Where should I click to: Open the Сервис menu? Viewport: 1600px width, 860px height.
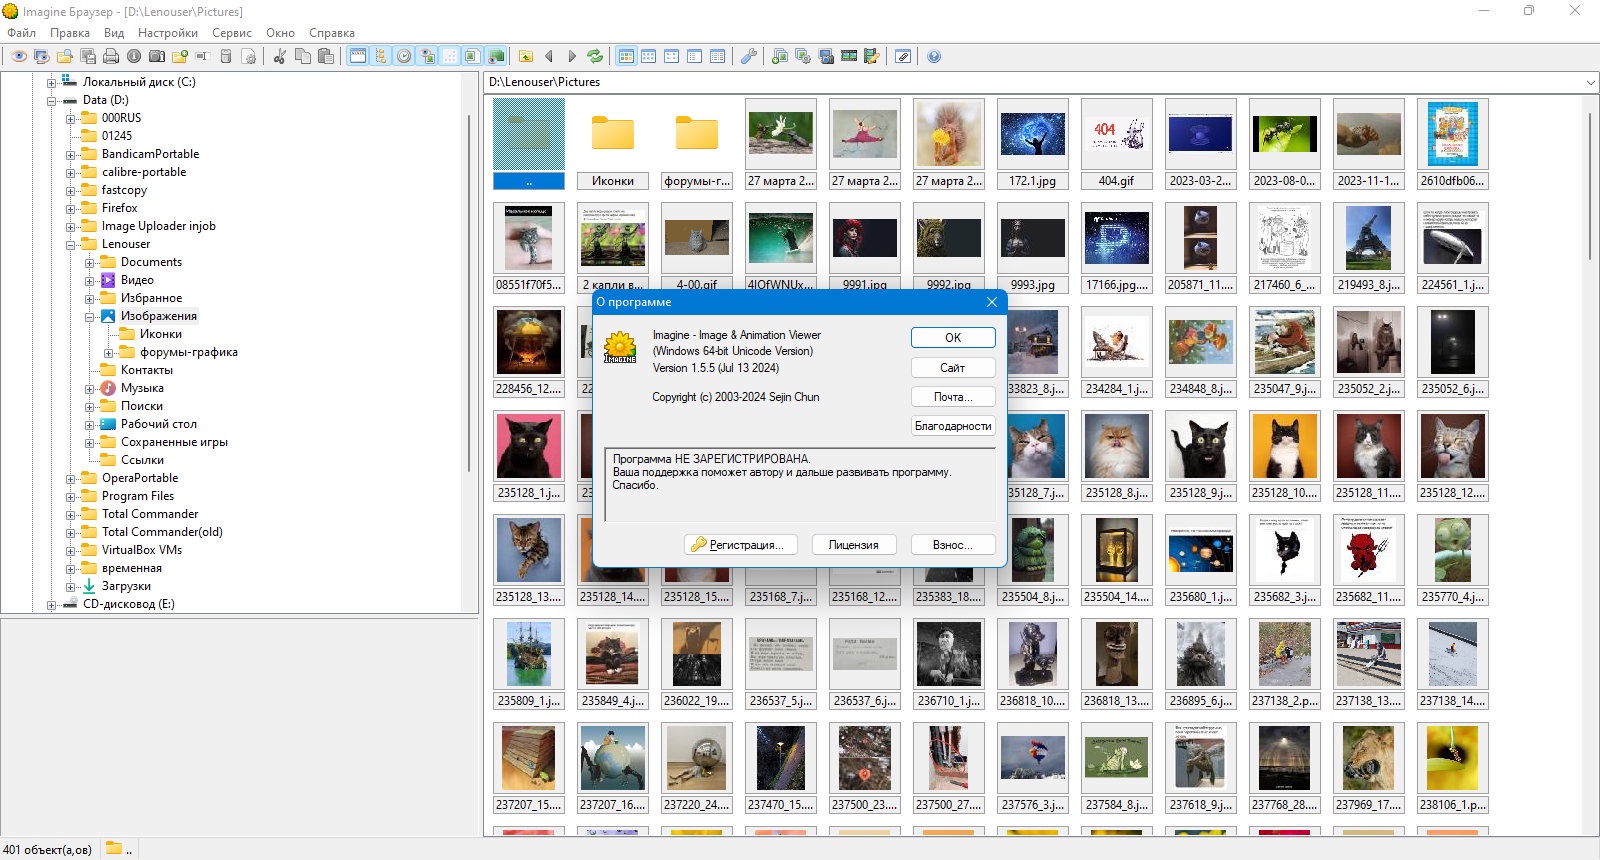(232, 33)
